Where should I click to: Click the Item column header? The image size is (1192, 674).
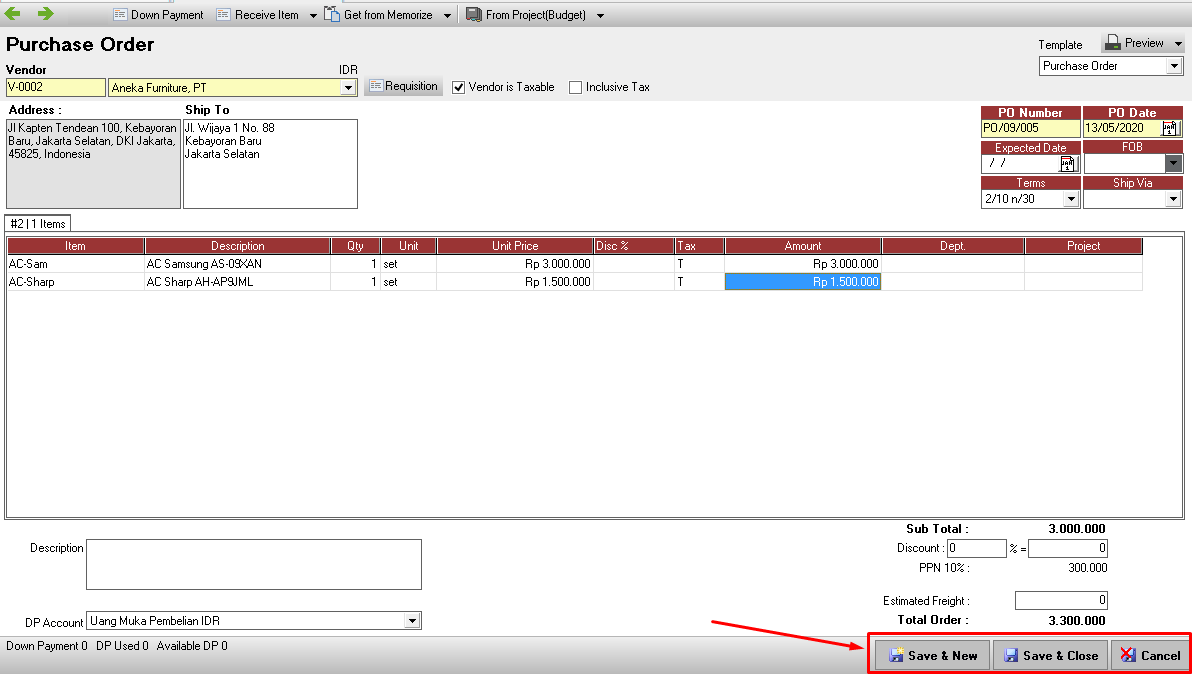pos(75,246)
